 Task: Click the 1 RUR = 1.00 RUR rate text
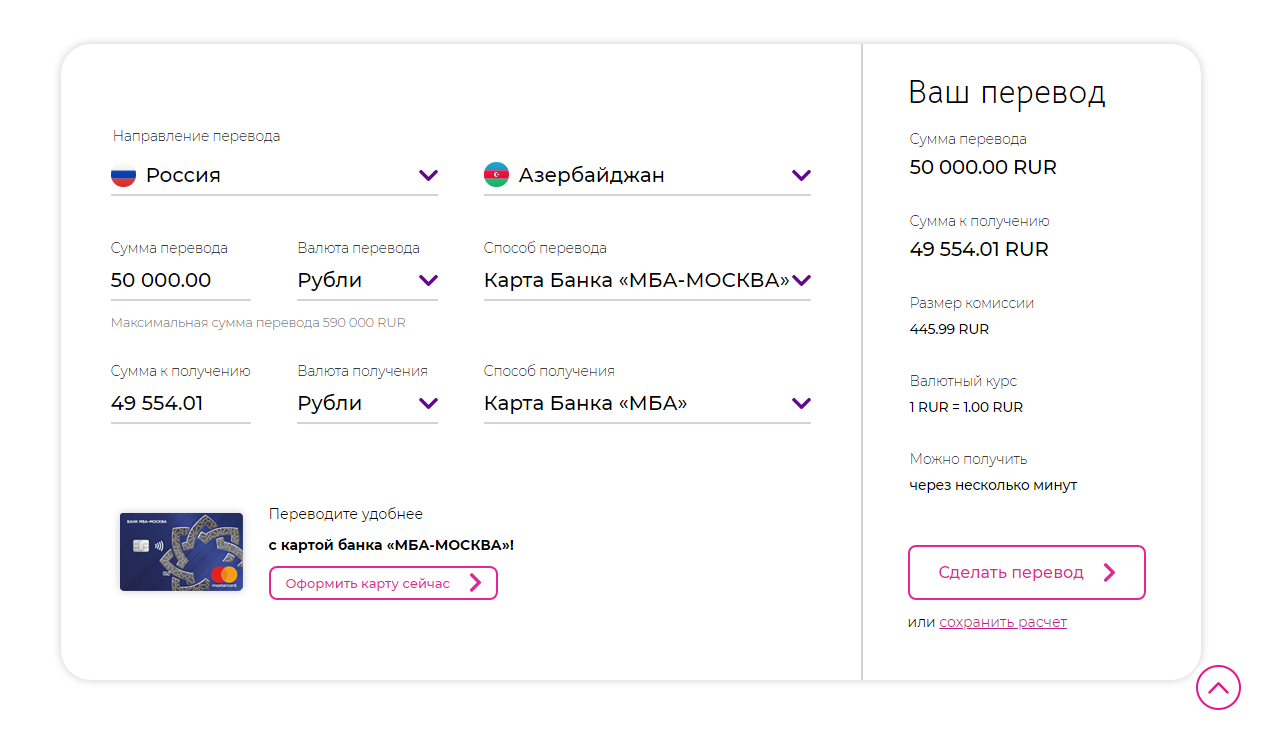point(966,407)
